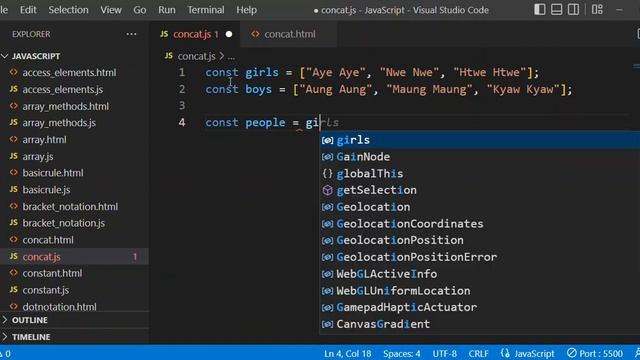This screenshot has width=640, height=360.
Task: Click 'people' variable on line 4
Action: click(x=265, y=122)
